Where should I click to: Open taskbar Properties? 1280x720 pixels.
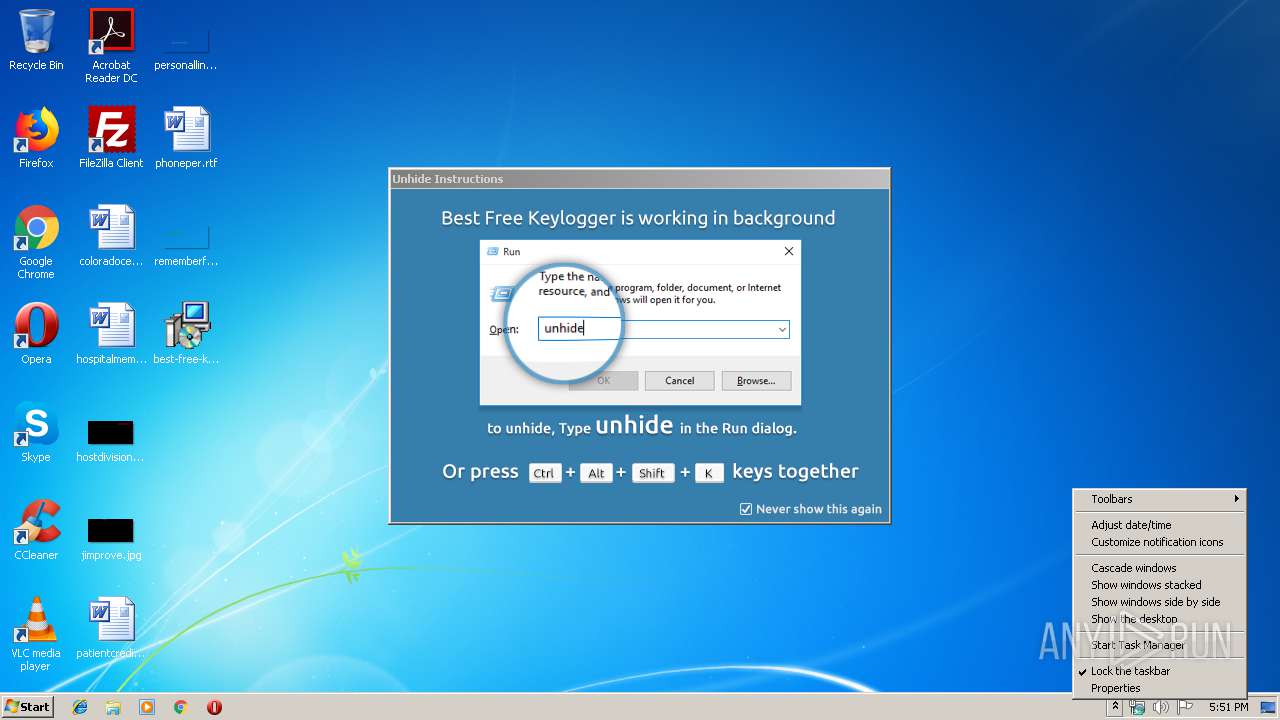coord(1160,688)
